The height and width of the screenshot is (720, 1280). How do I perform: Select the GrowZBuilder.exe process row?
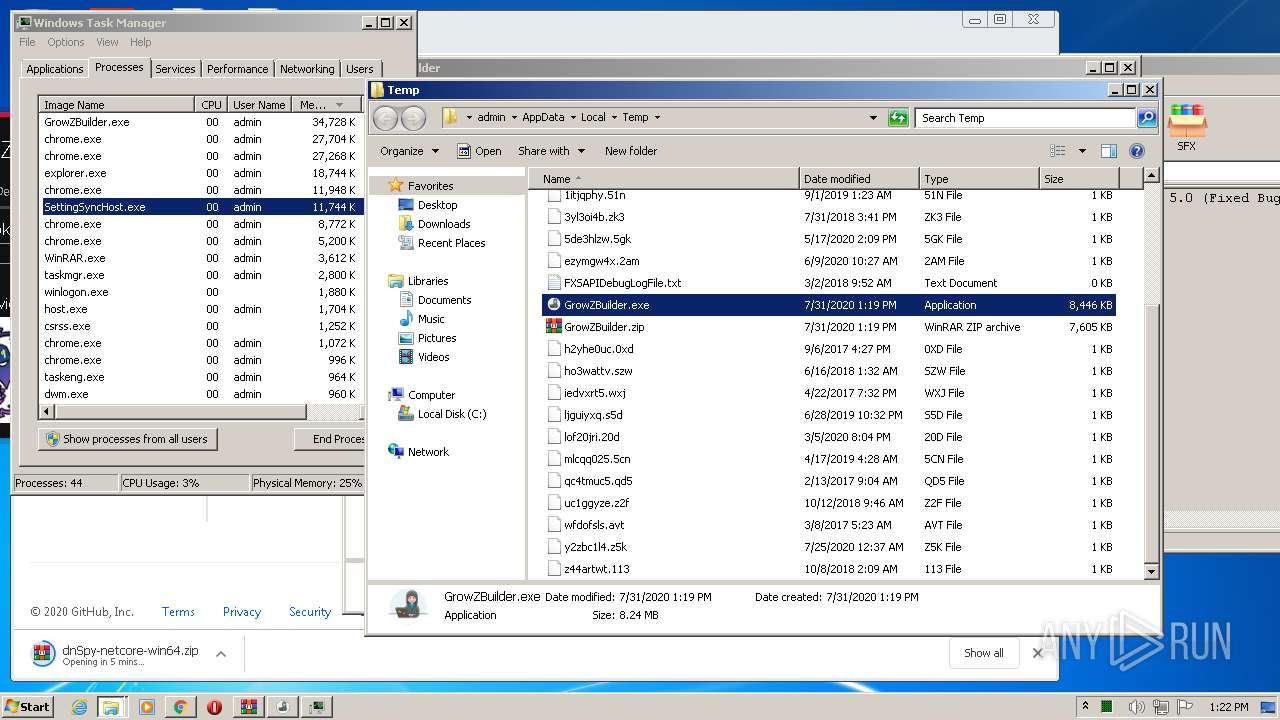pos(200,122)
